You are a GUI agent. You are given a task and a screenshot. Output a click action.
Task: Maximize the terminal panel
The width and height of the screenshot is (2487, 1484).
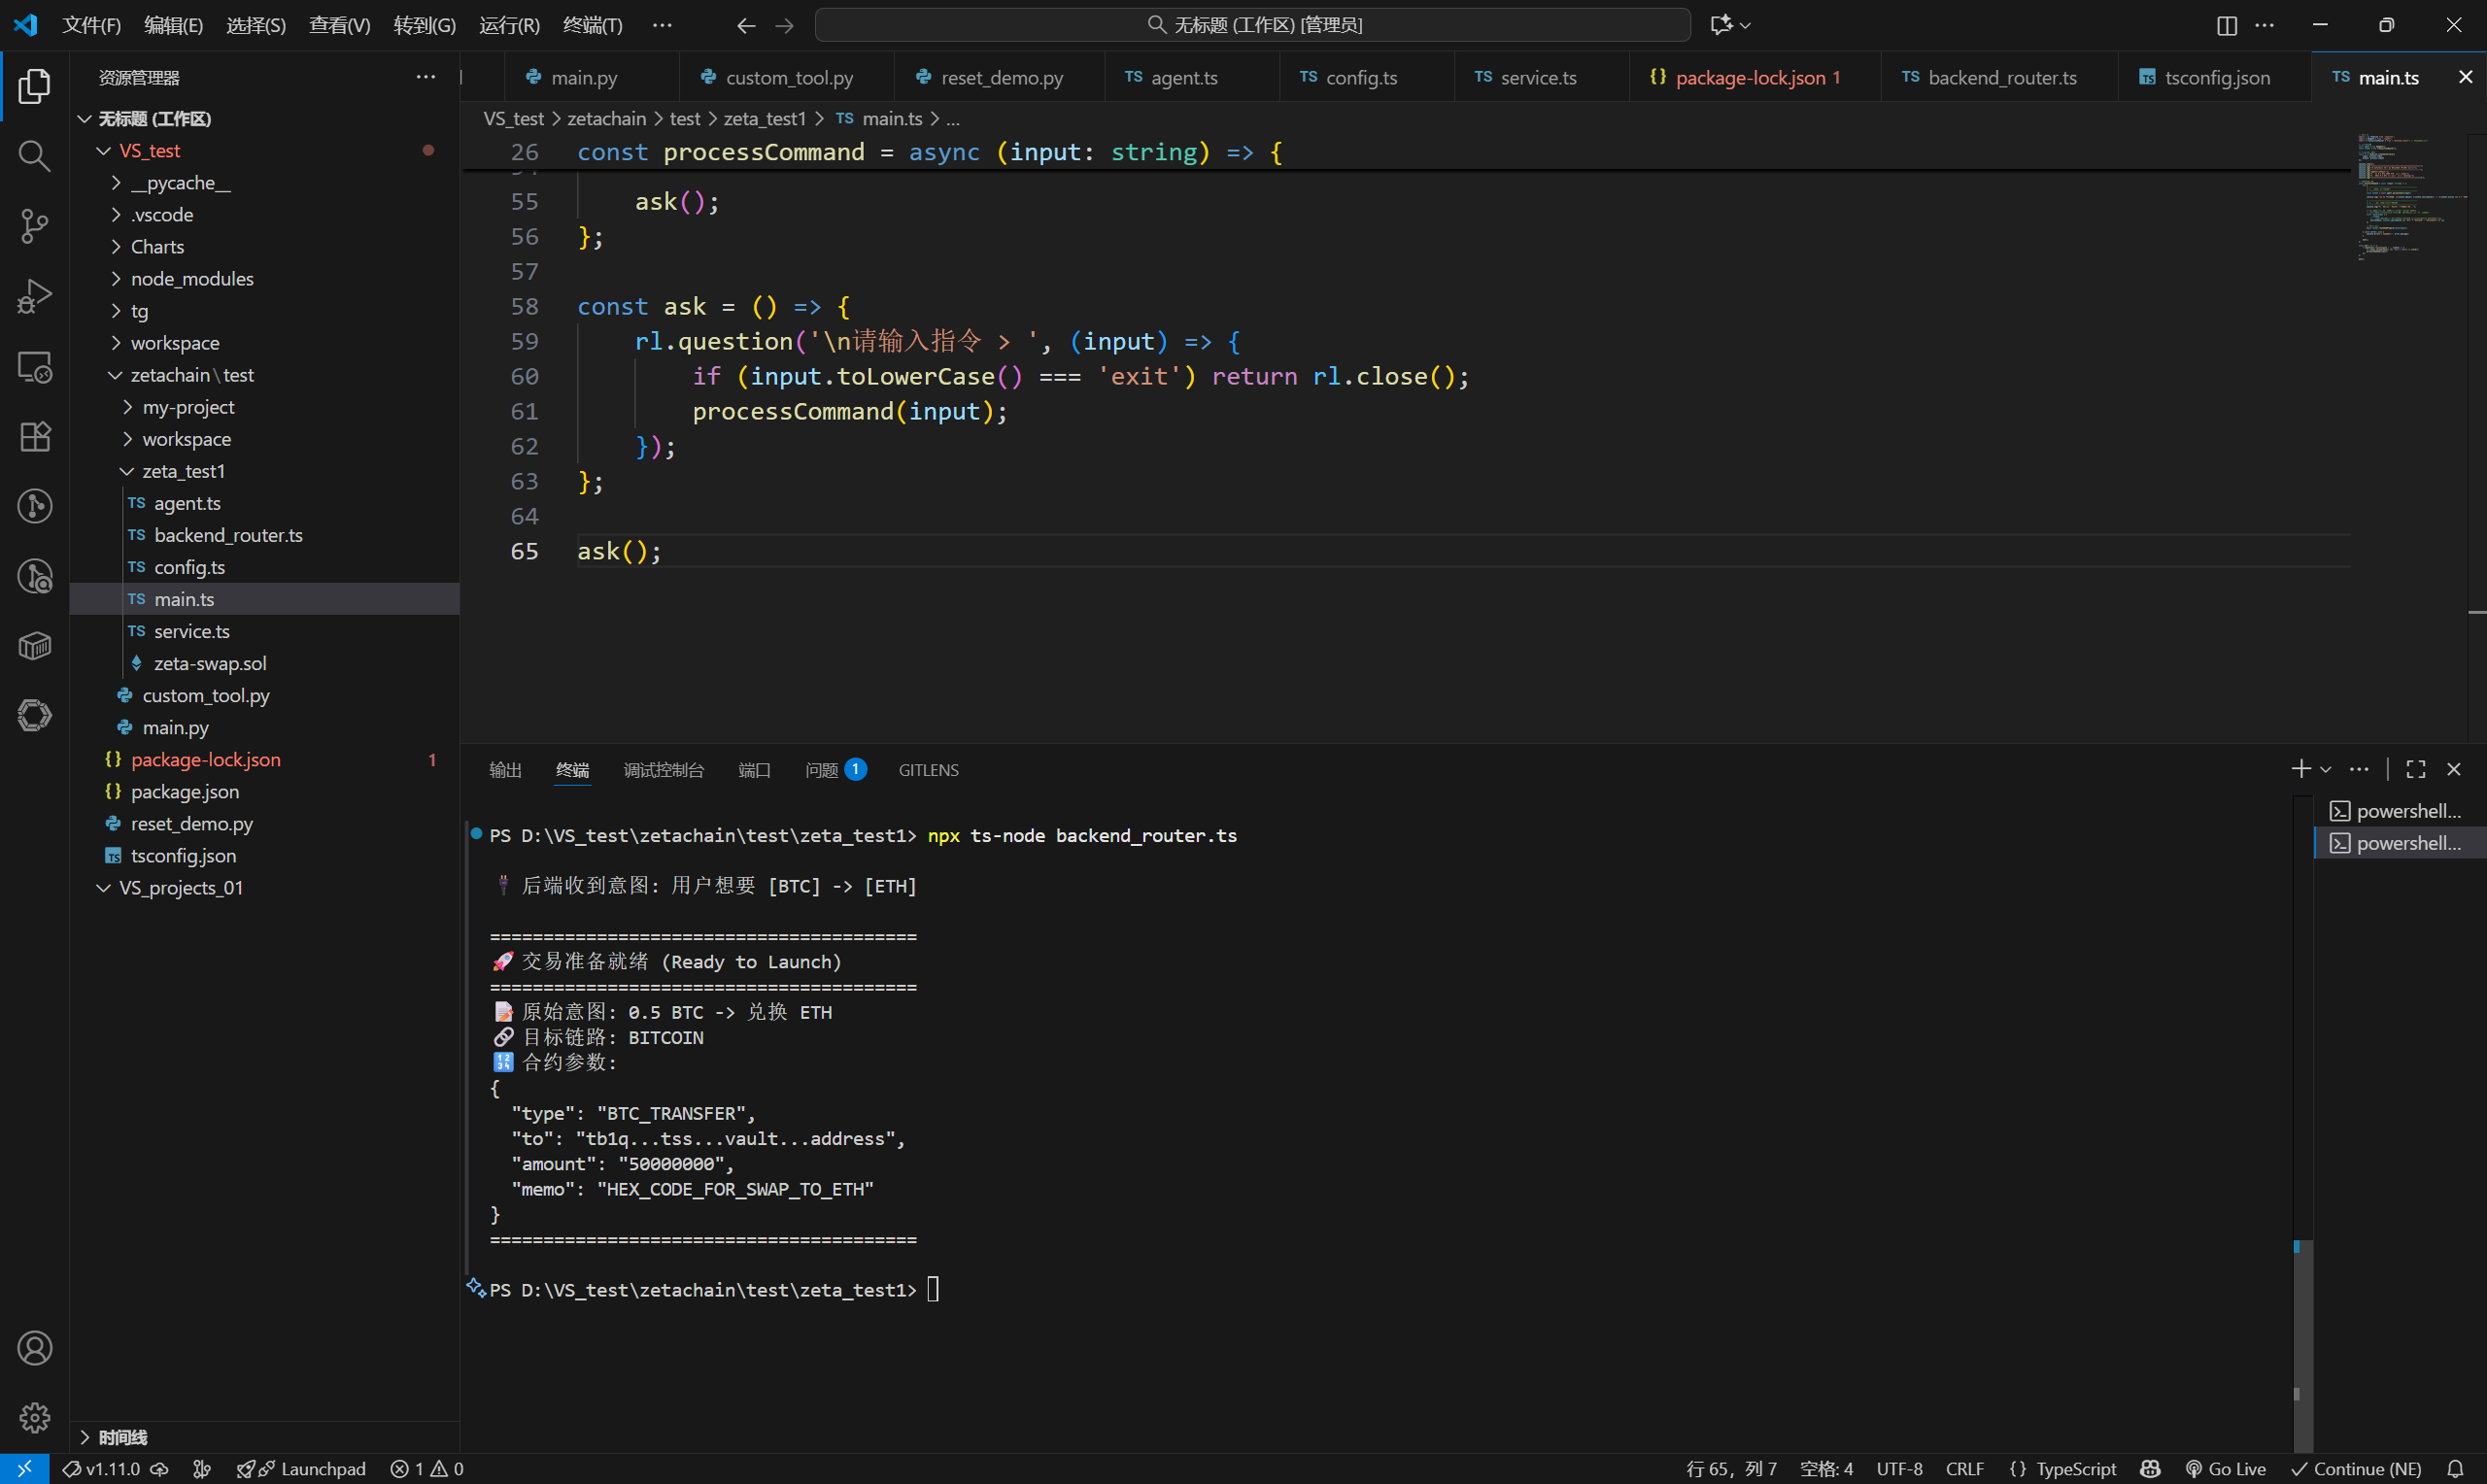(x=2416, y=769)
